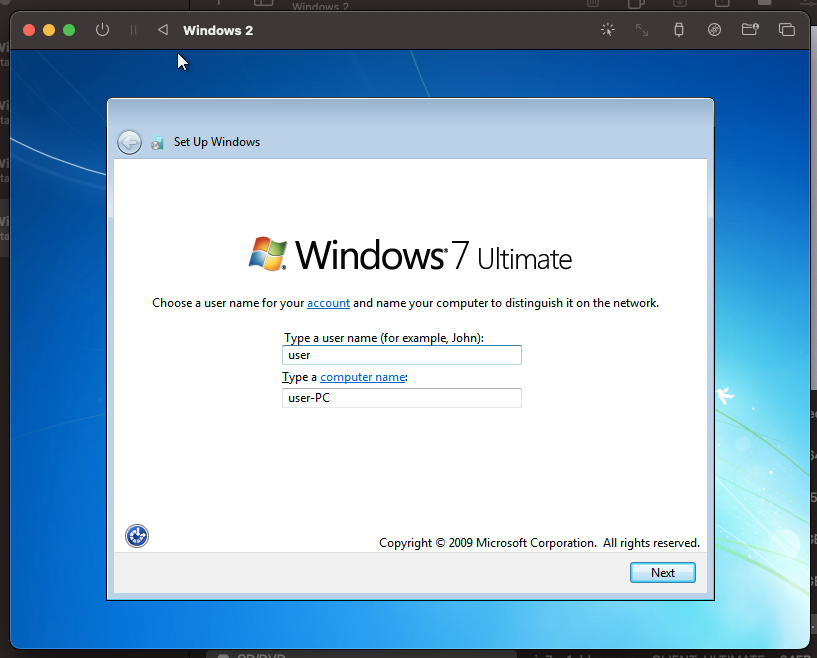The image size is (817, 658).
Task: Click the windows overlap icon in toolbar
Action: [787, 30]
